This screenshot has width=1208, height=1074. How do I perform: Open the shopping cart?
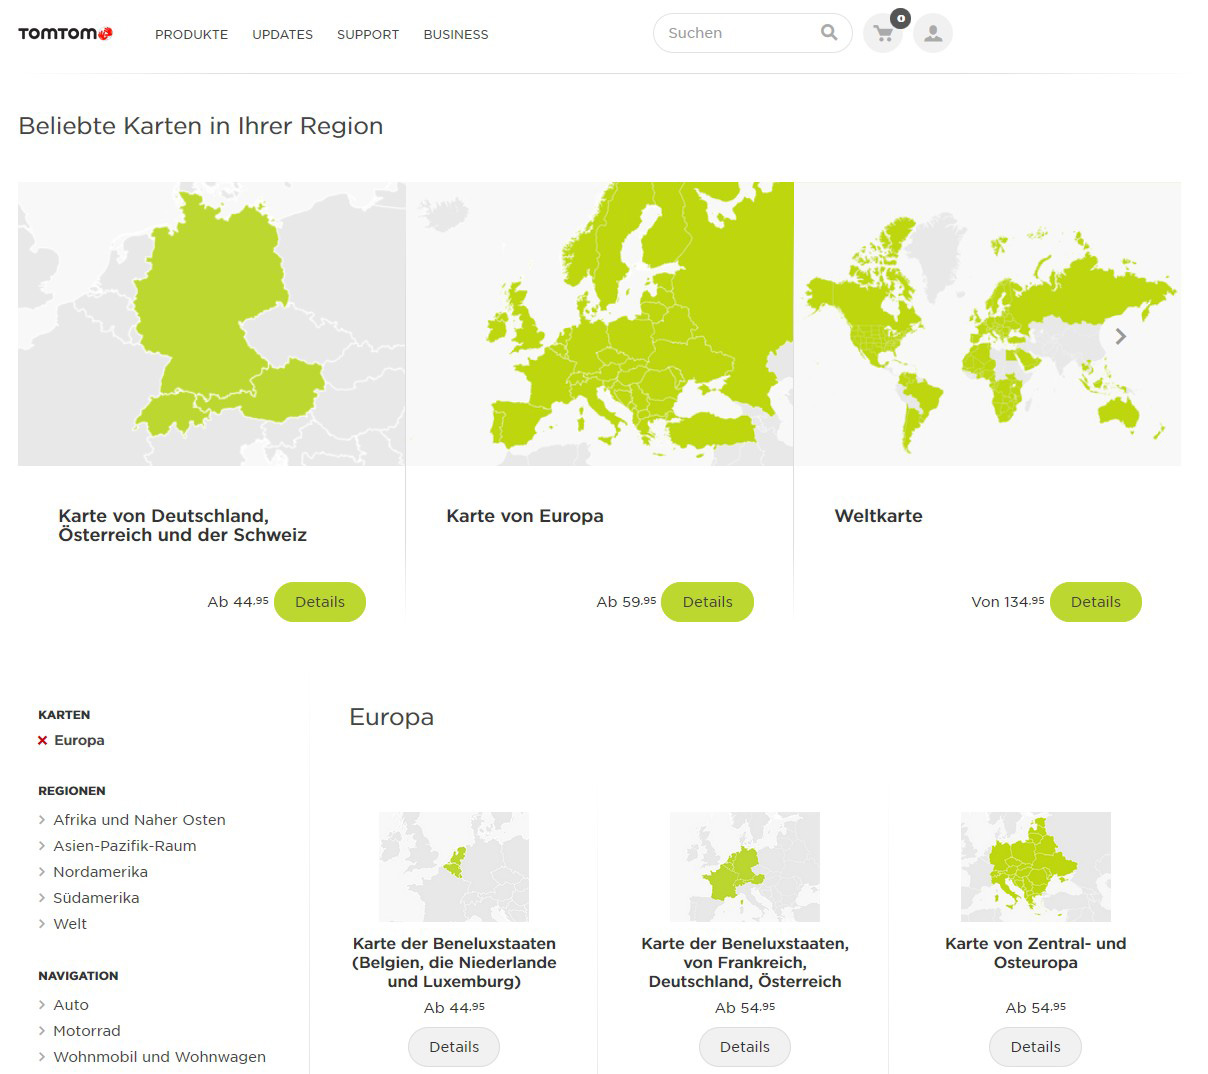click(x=883, y=34)
